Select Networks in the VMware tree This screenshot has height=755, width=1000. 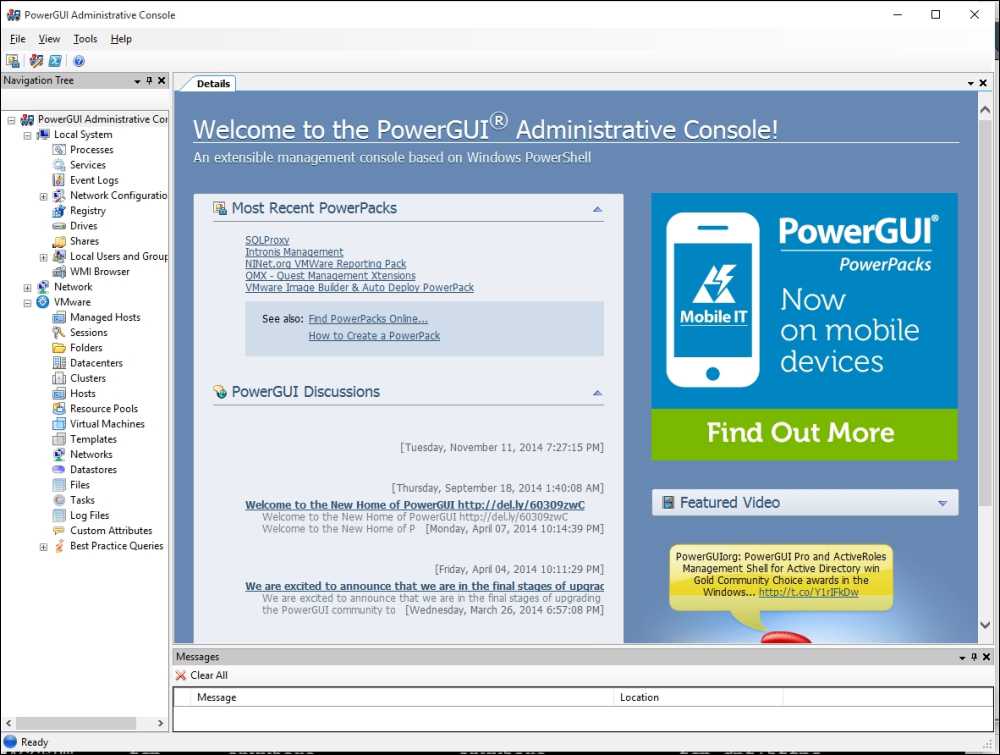(x=91, y=455)
